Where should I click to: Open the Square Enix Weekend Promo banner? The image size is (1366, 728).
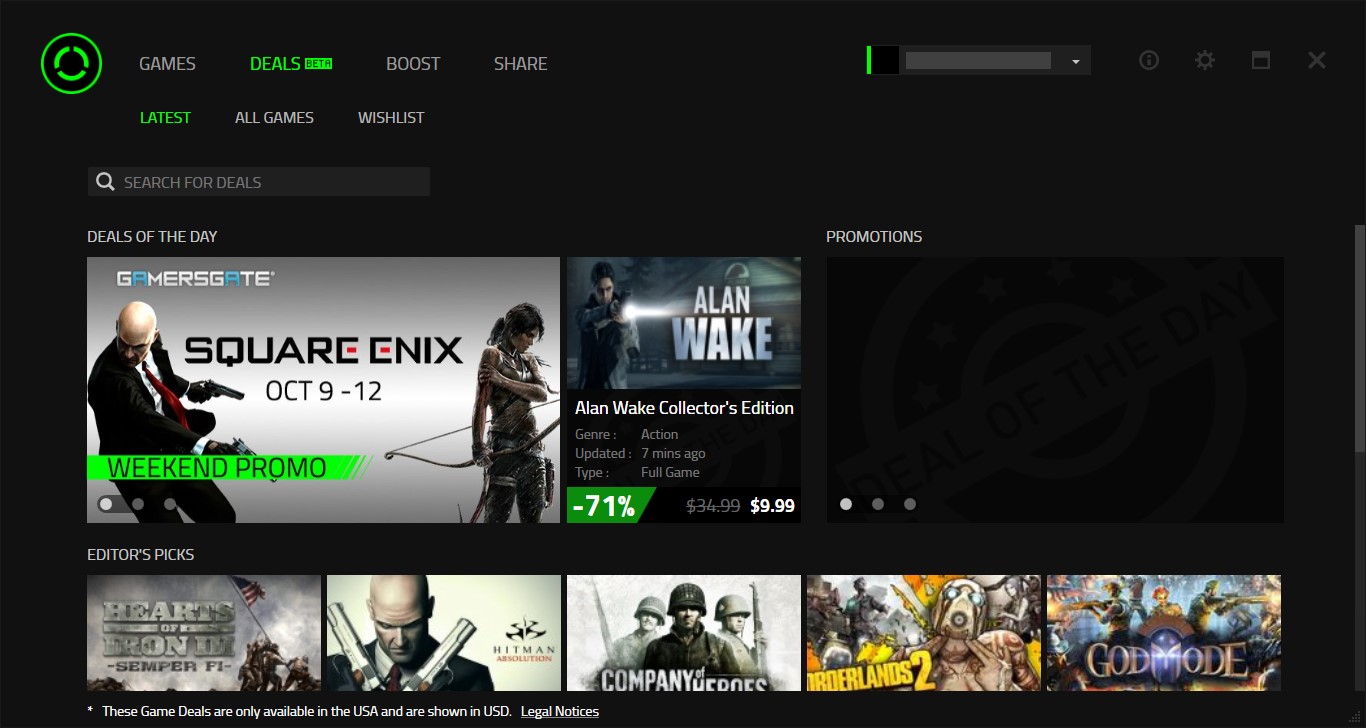click(323, 390)
